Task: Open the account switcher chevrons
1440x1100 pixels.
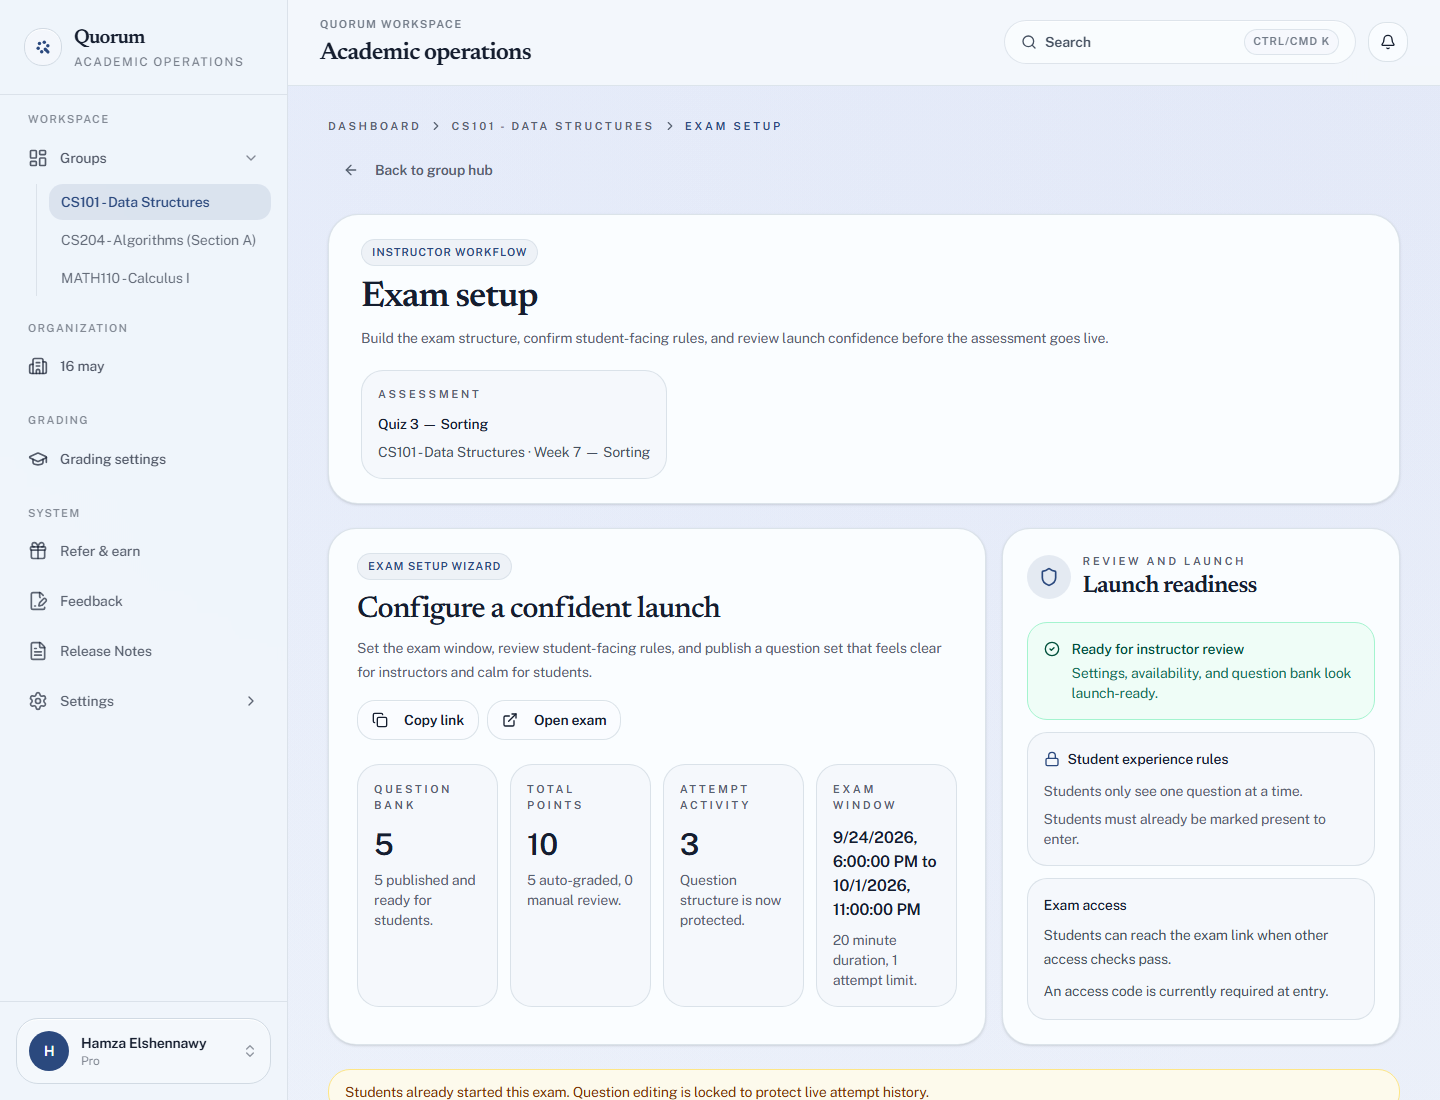Action: pos(250,1051)
